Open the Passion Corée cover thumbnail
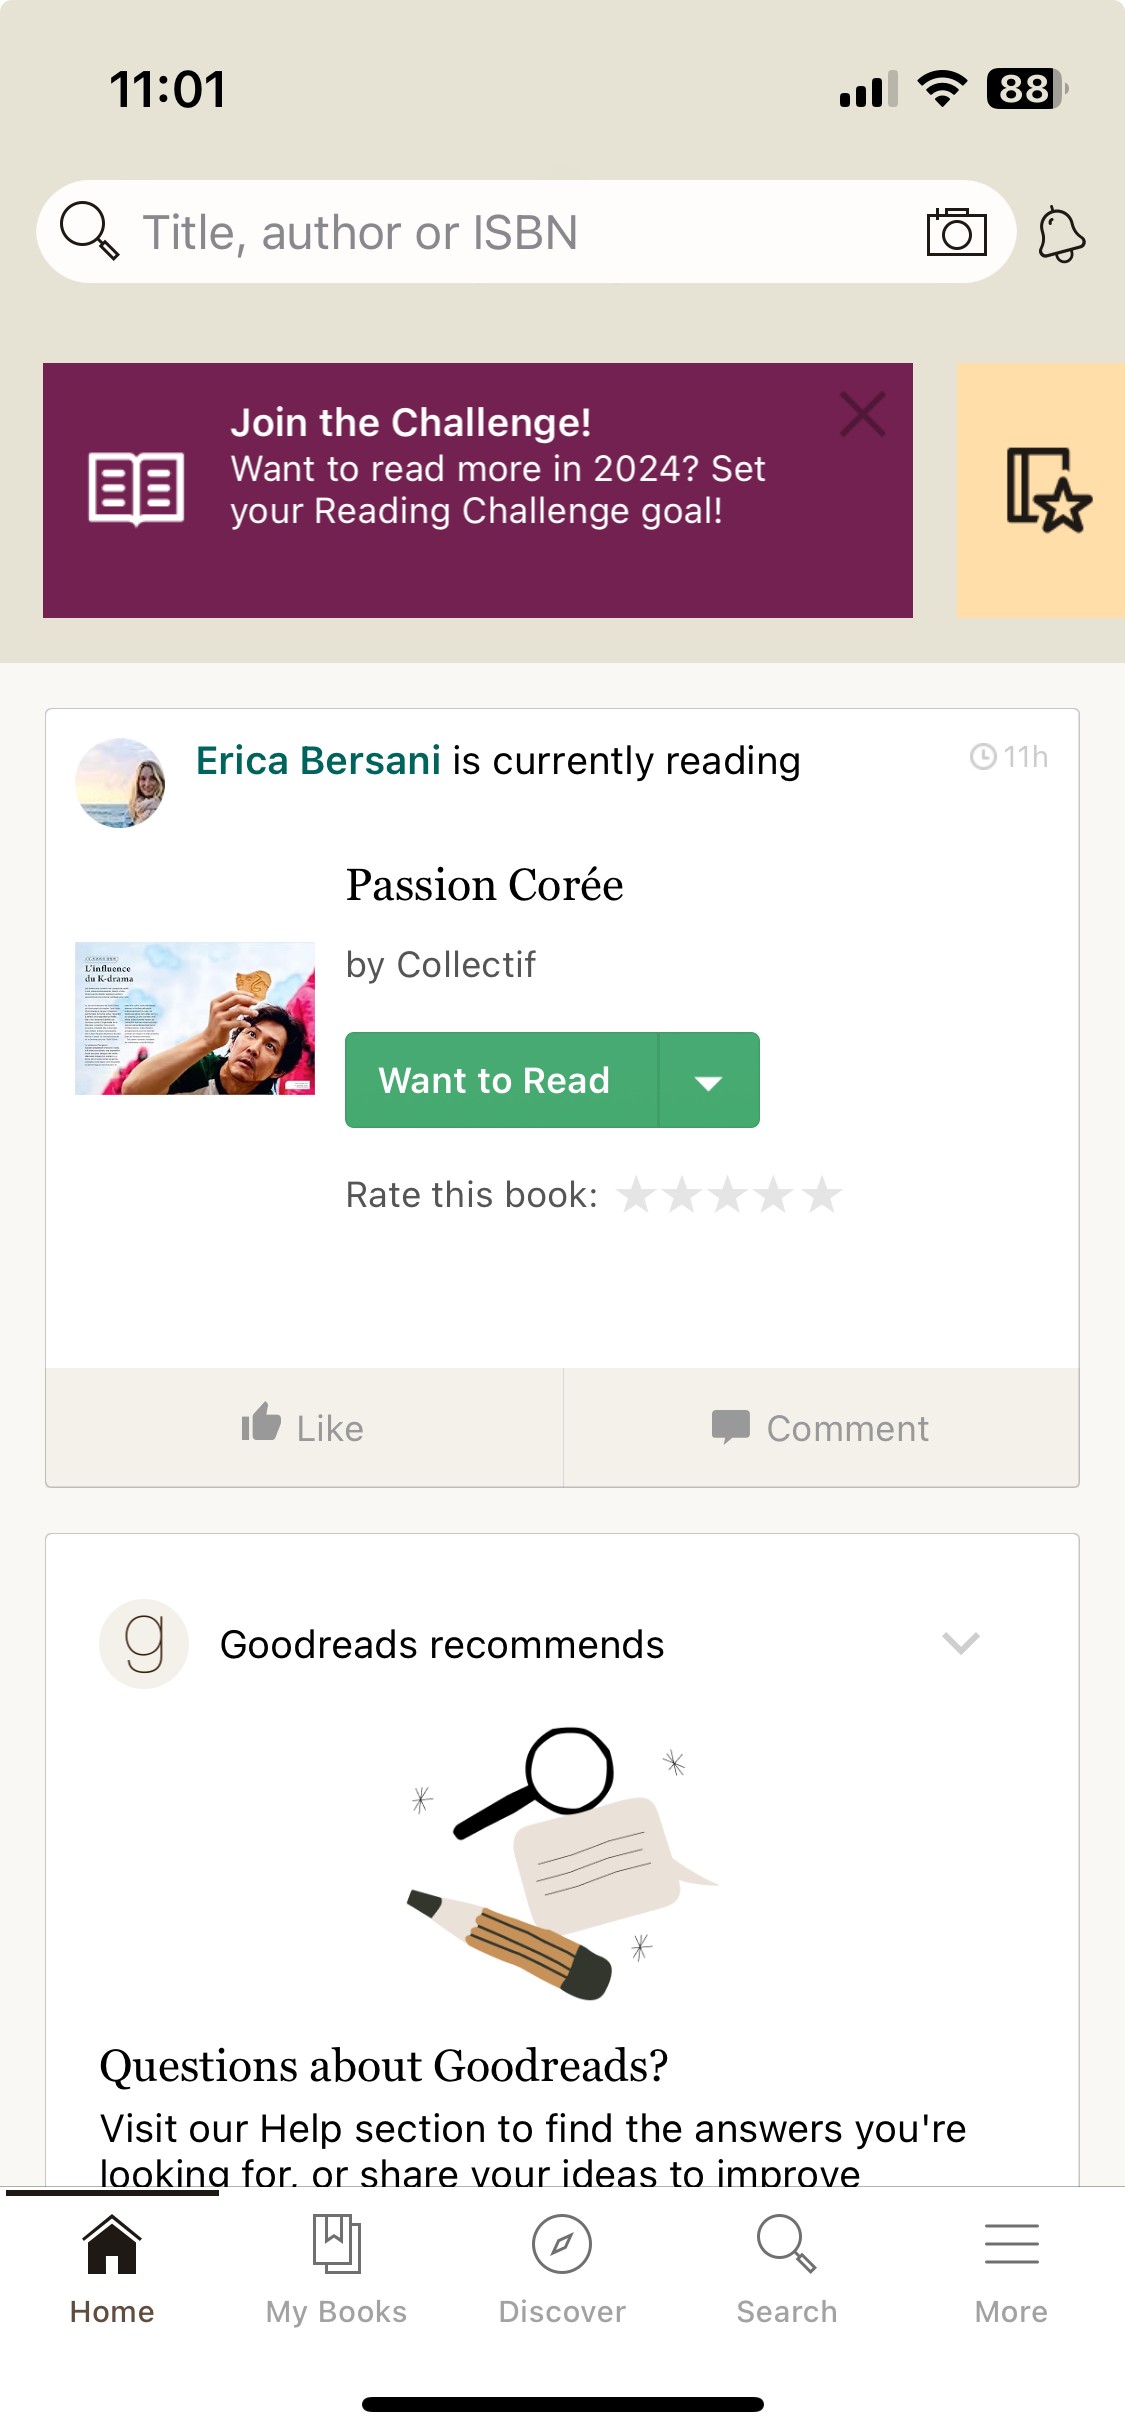The image size is (1125, 2436). pos(195,1018)
